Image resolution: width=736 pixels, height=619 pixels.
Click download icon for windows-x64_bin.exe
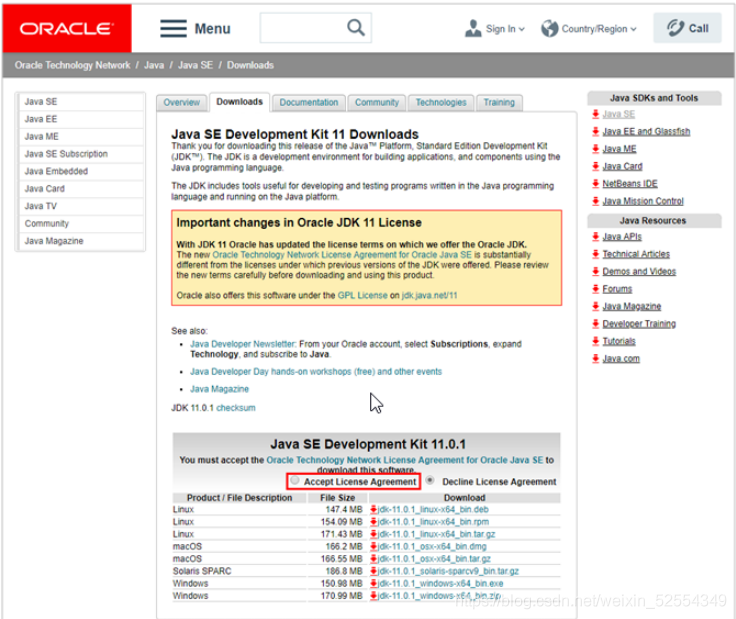[374, 583]
